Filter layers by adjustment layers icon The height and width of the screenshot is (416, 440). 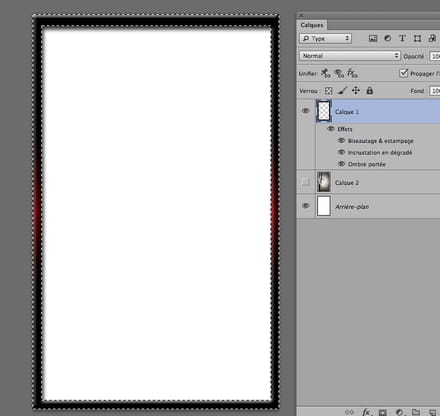click(387, 38)
